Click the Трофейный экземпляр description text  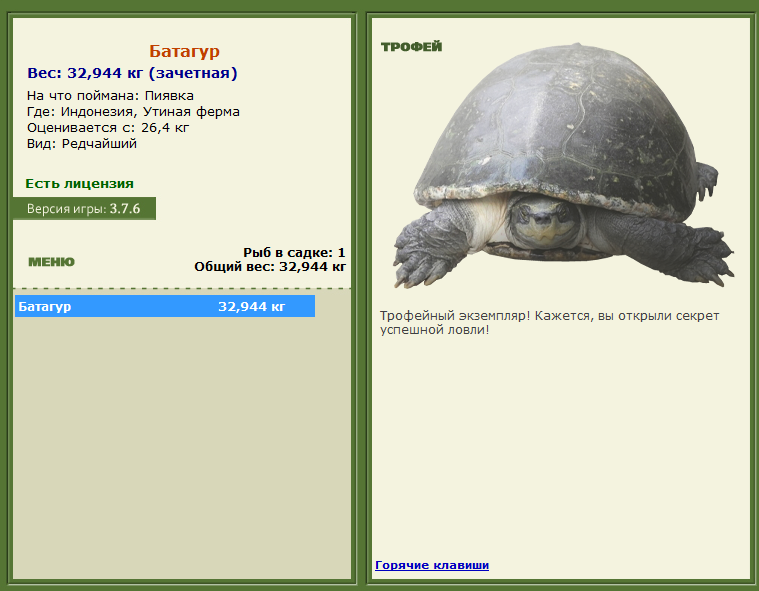point(549,323)
